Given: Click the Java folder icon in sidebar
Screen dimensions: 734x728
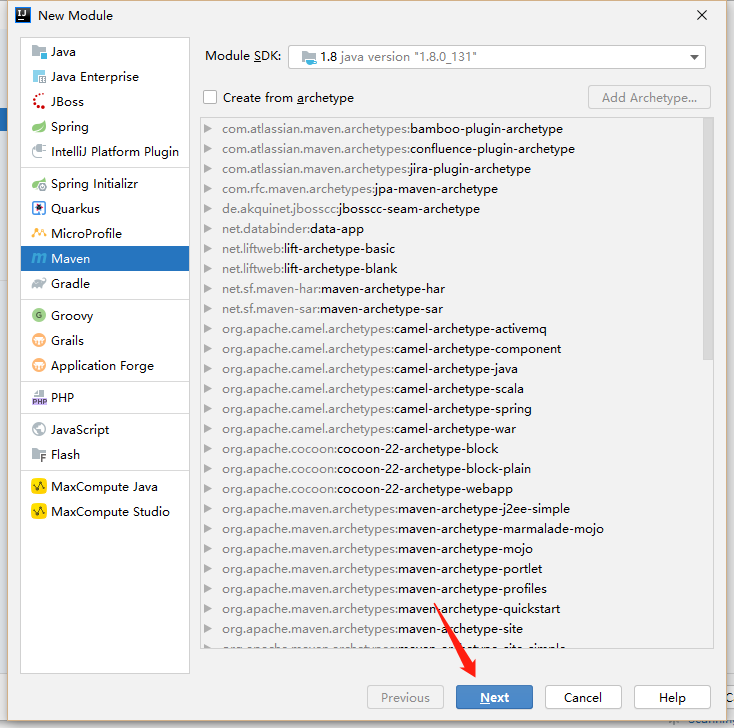Looking at the screenshot, I should click(x=39, y=51).
